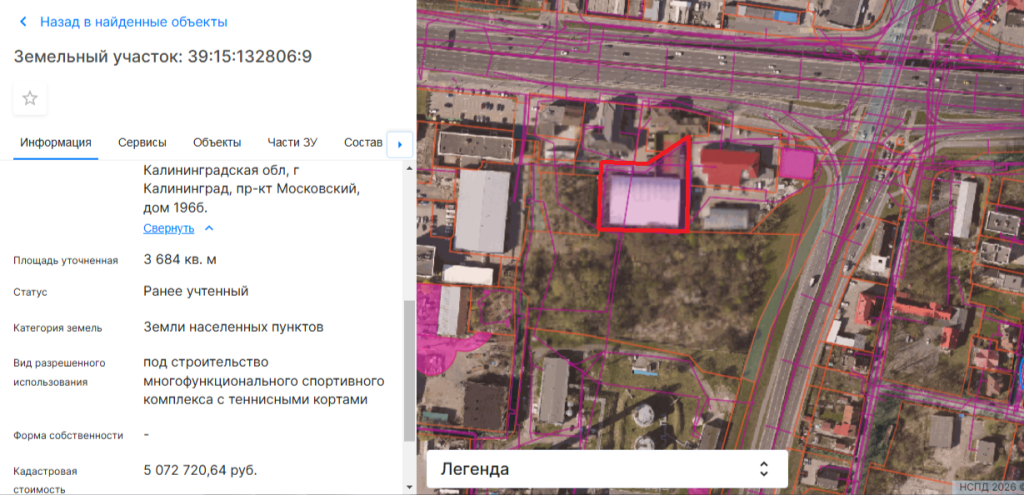Add parcel to favorites with star icon
1024x495 pixels.
[x=30, y=98]
